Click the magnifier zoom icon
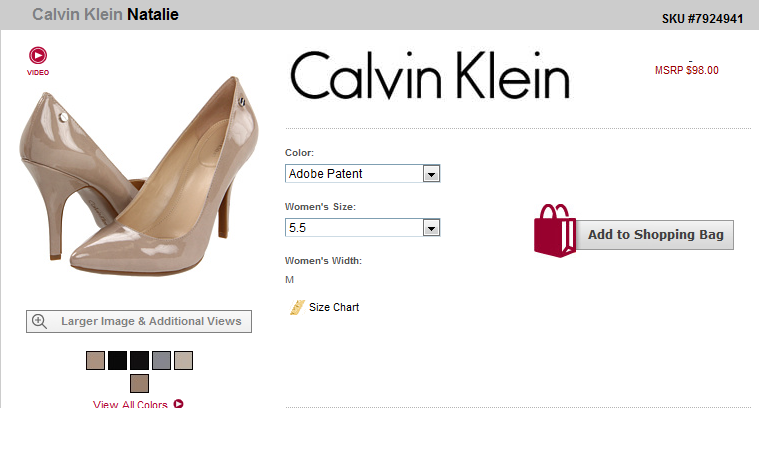The width and height of the screenshot is (759, 472). pos(40,321)
